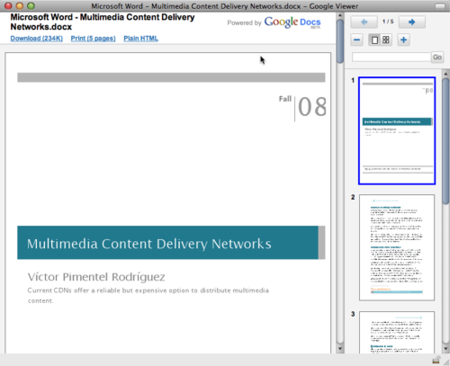Open the Print (5 pages) link

click(93, 38)
